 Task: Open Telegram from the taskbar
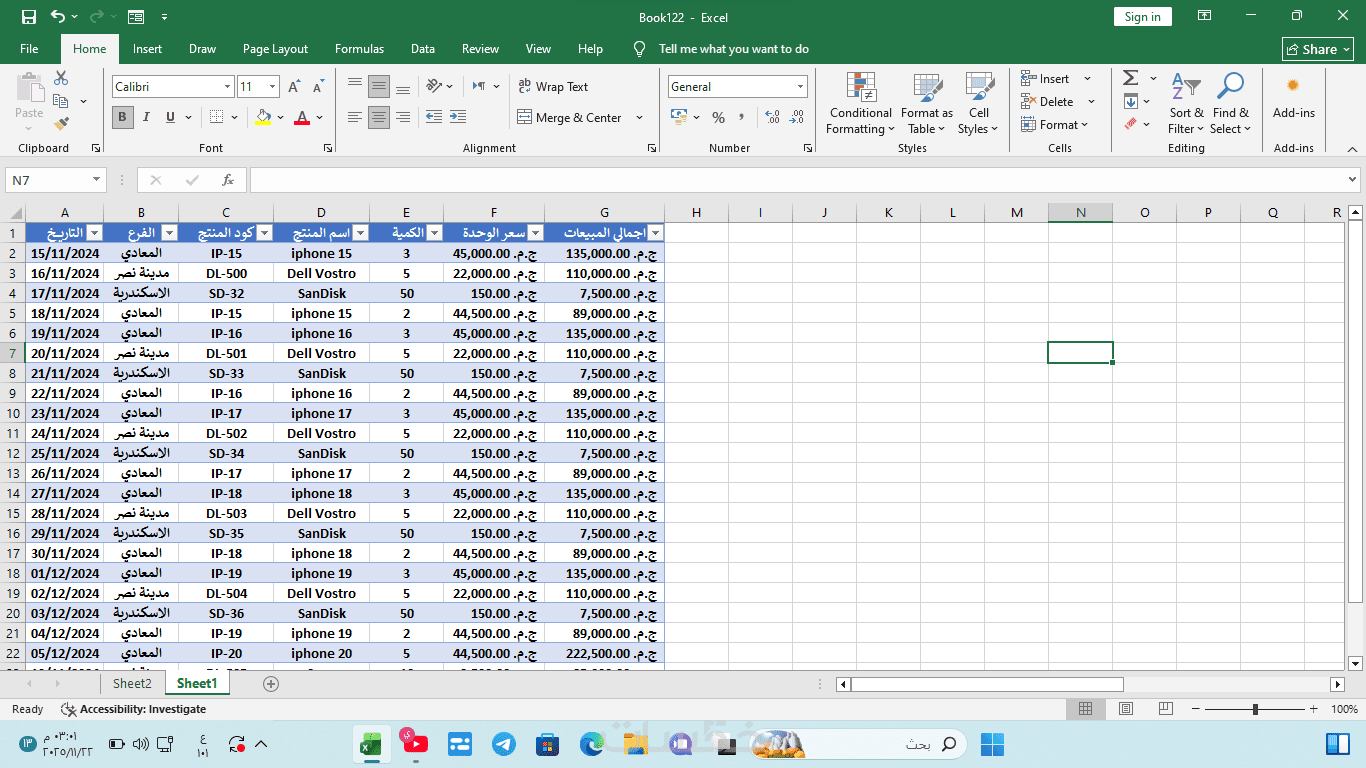[x=504, y=744]
